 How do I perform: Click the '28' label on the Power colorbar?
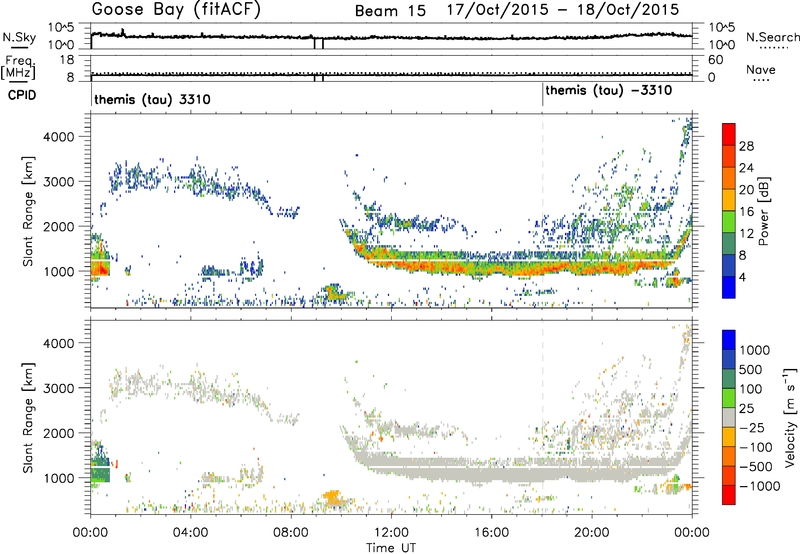click(746, 146)
